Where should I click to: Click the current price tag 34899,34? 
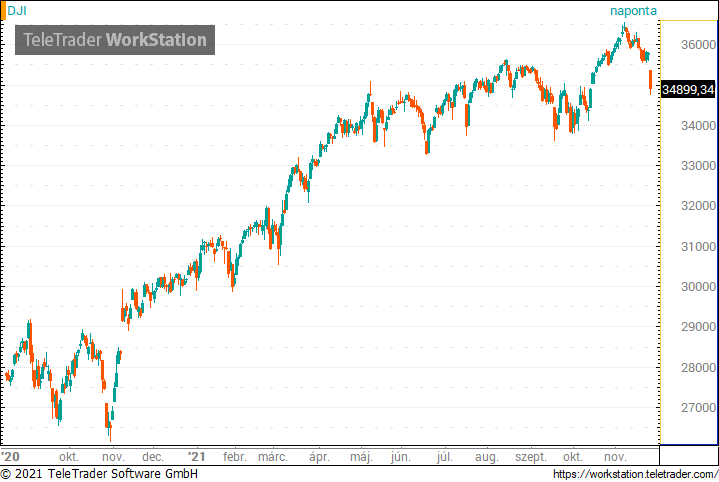click(x=688, y=89)
